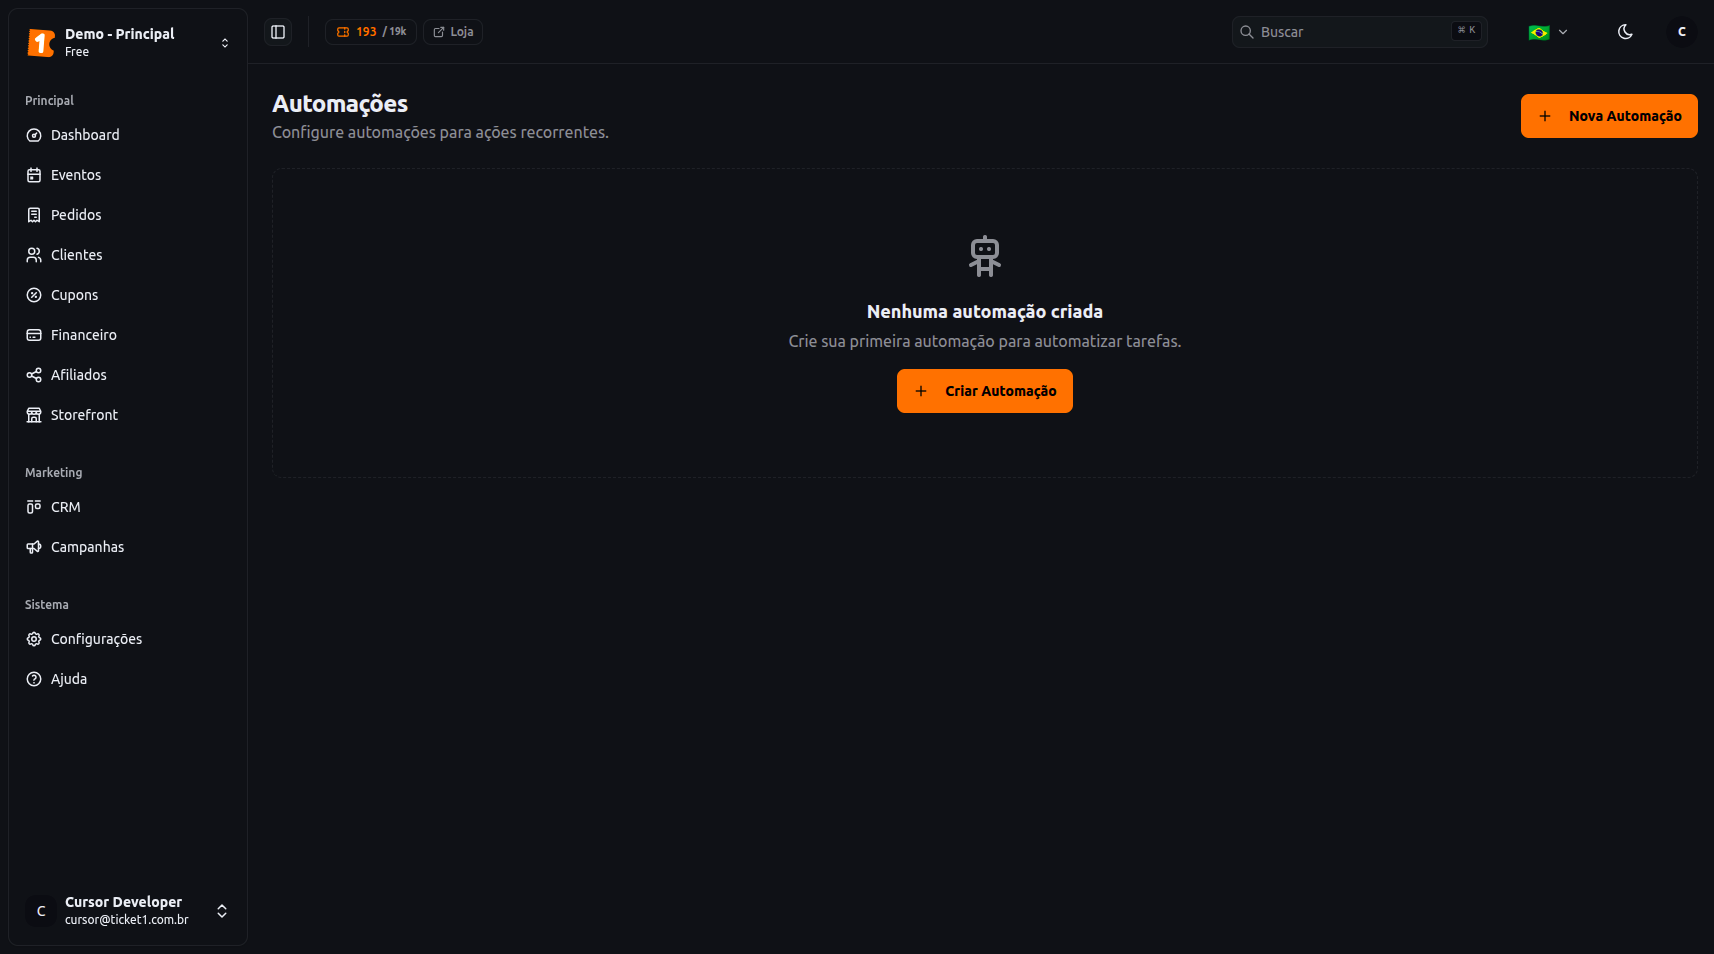The width and height of the screenshot is (1714, 954).
Task: Click the Criar Automação button
Action: point(985,391)
